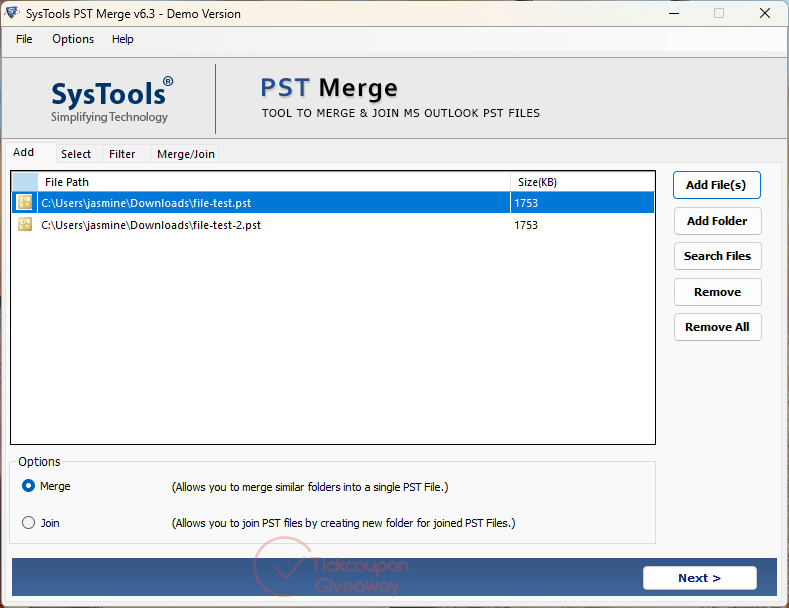This screenshot has height=608, width=789.
Task: Click the Remove button
Action: point(718,292)
